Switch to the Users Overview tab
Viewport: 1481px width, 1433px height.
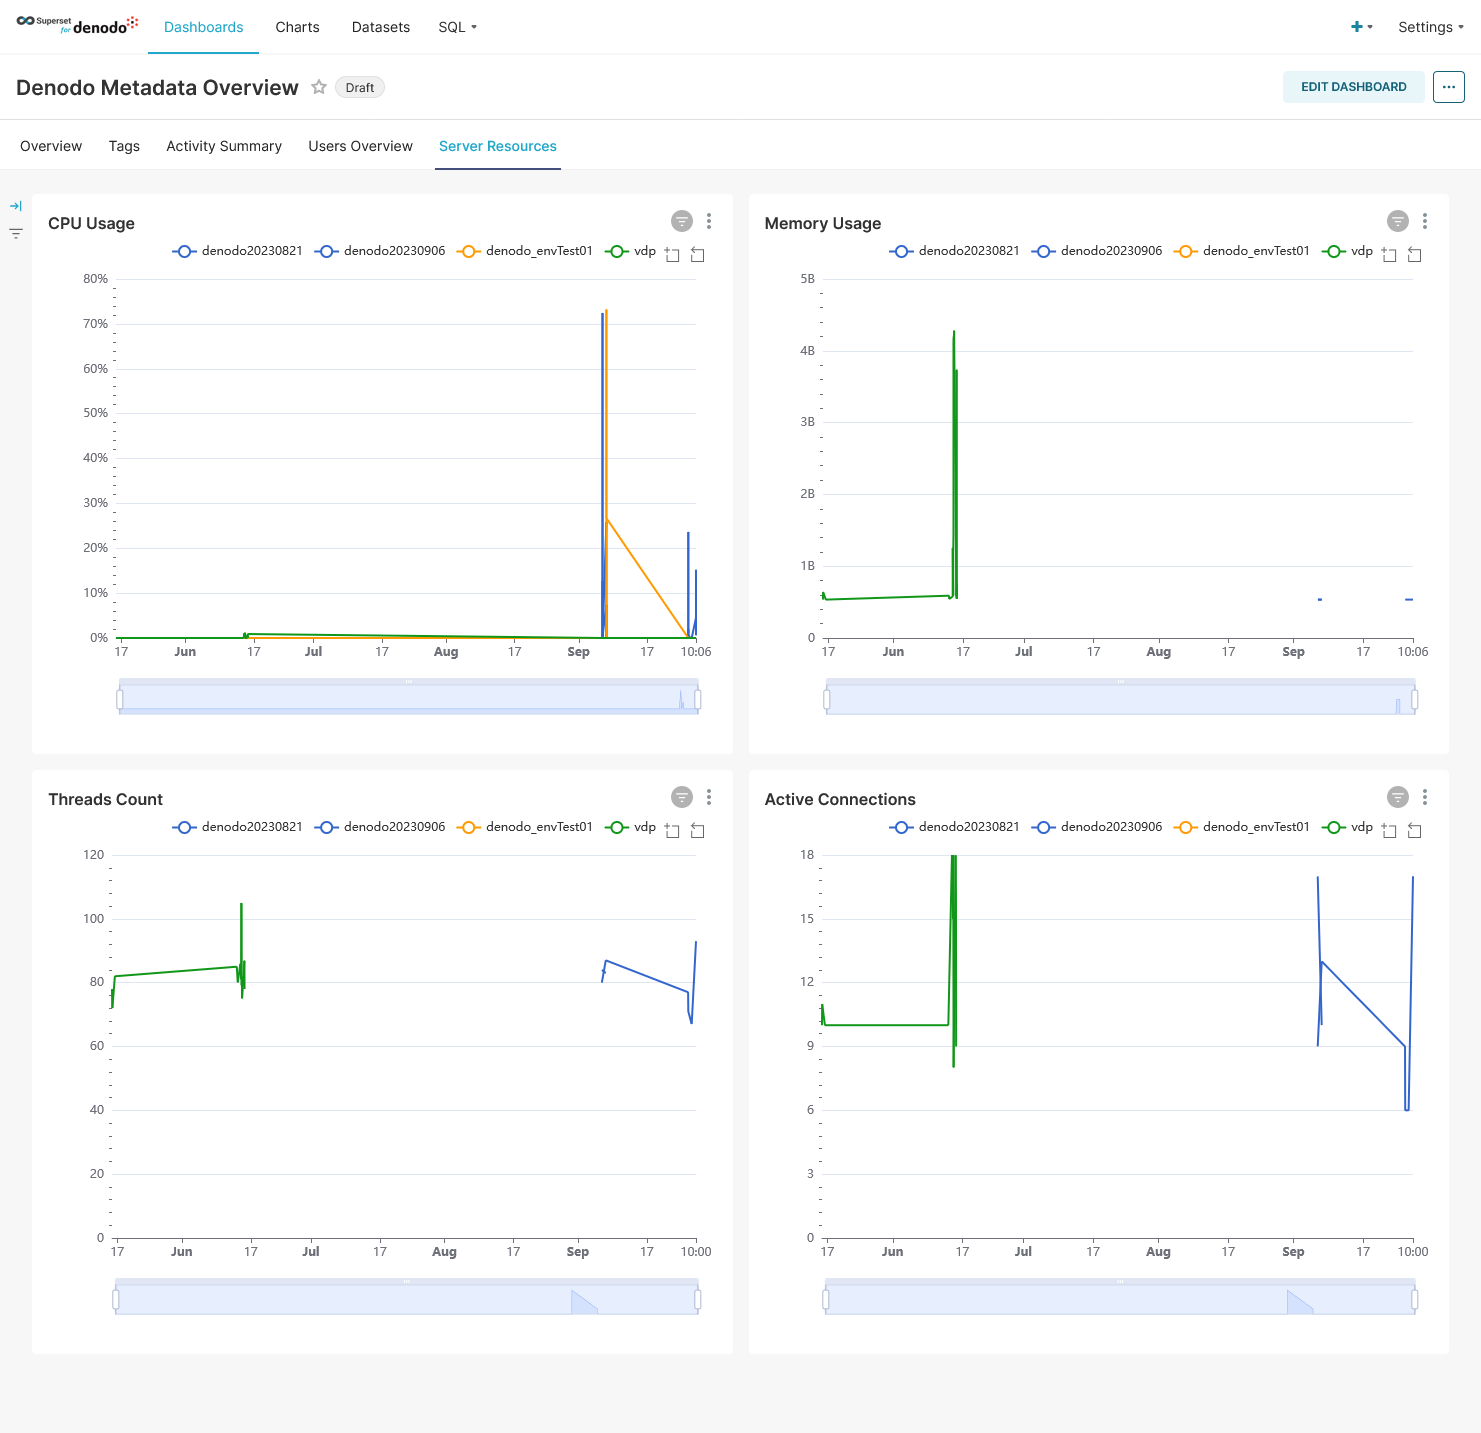pyautogui.click(x=360, y=146)
